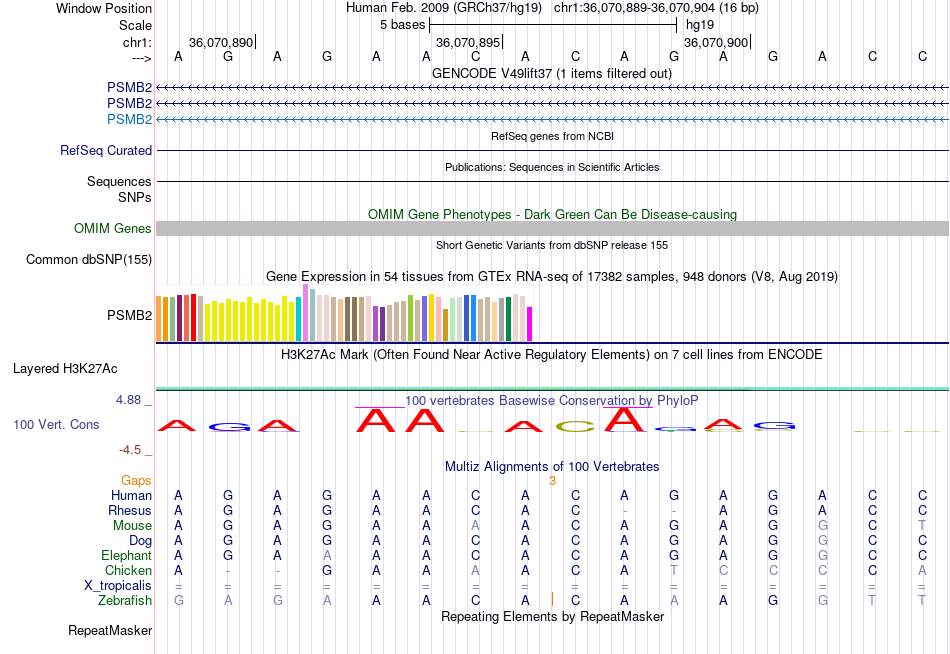Click 'Multiz Alignments of 100 Vertebrates' title
950x654 pixels.
(x=552, y=467)
